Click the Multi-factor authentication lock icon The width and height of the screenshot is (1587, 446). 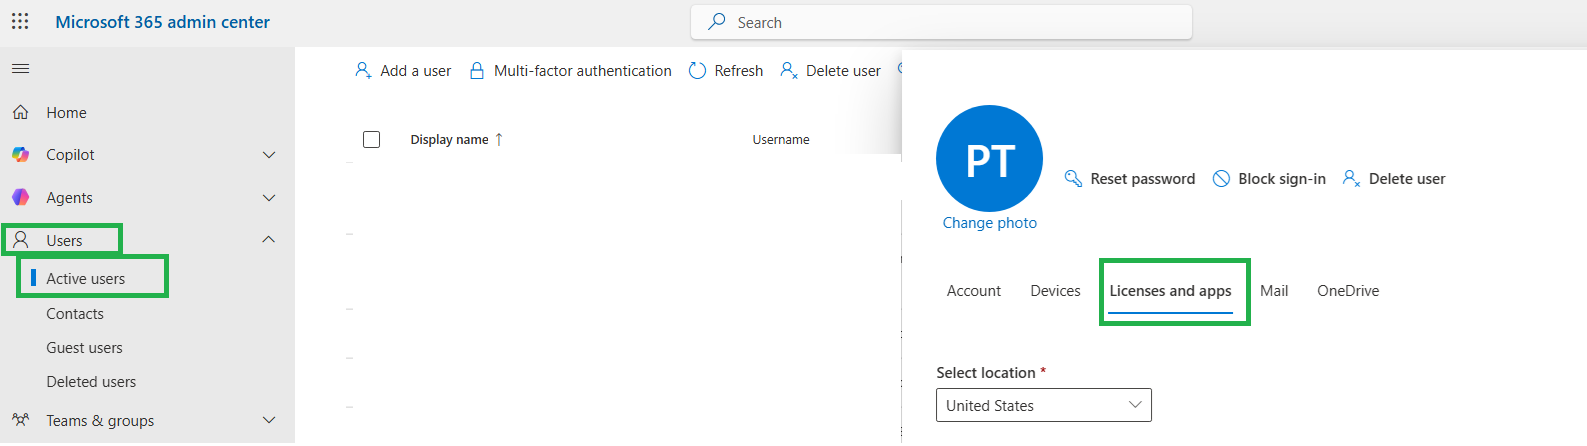(477, 70)
